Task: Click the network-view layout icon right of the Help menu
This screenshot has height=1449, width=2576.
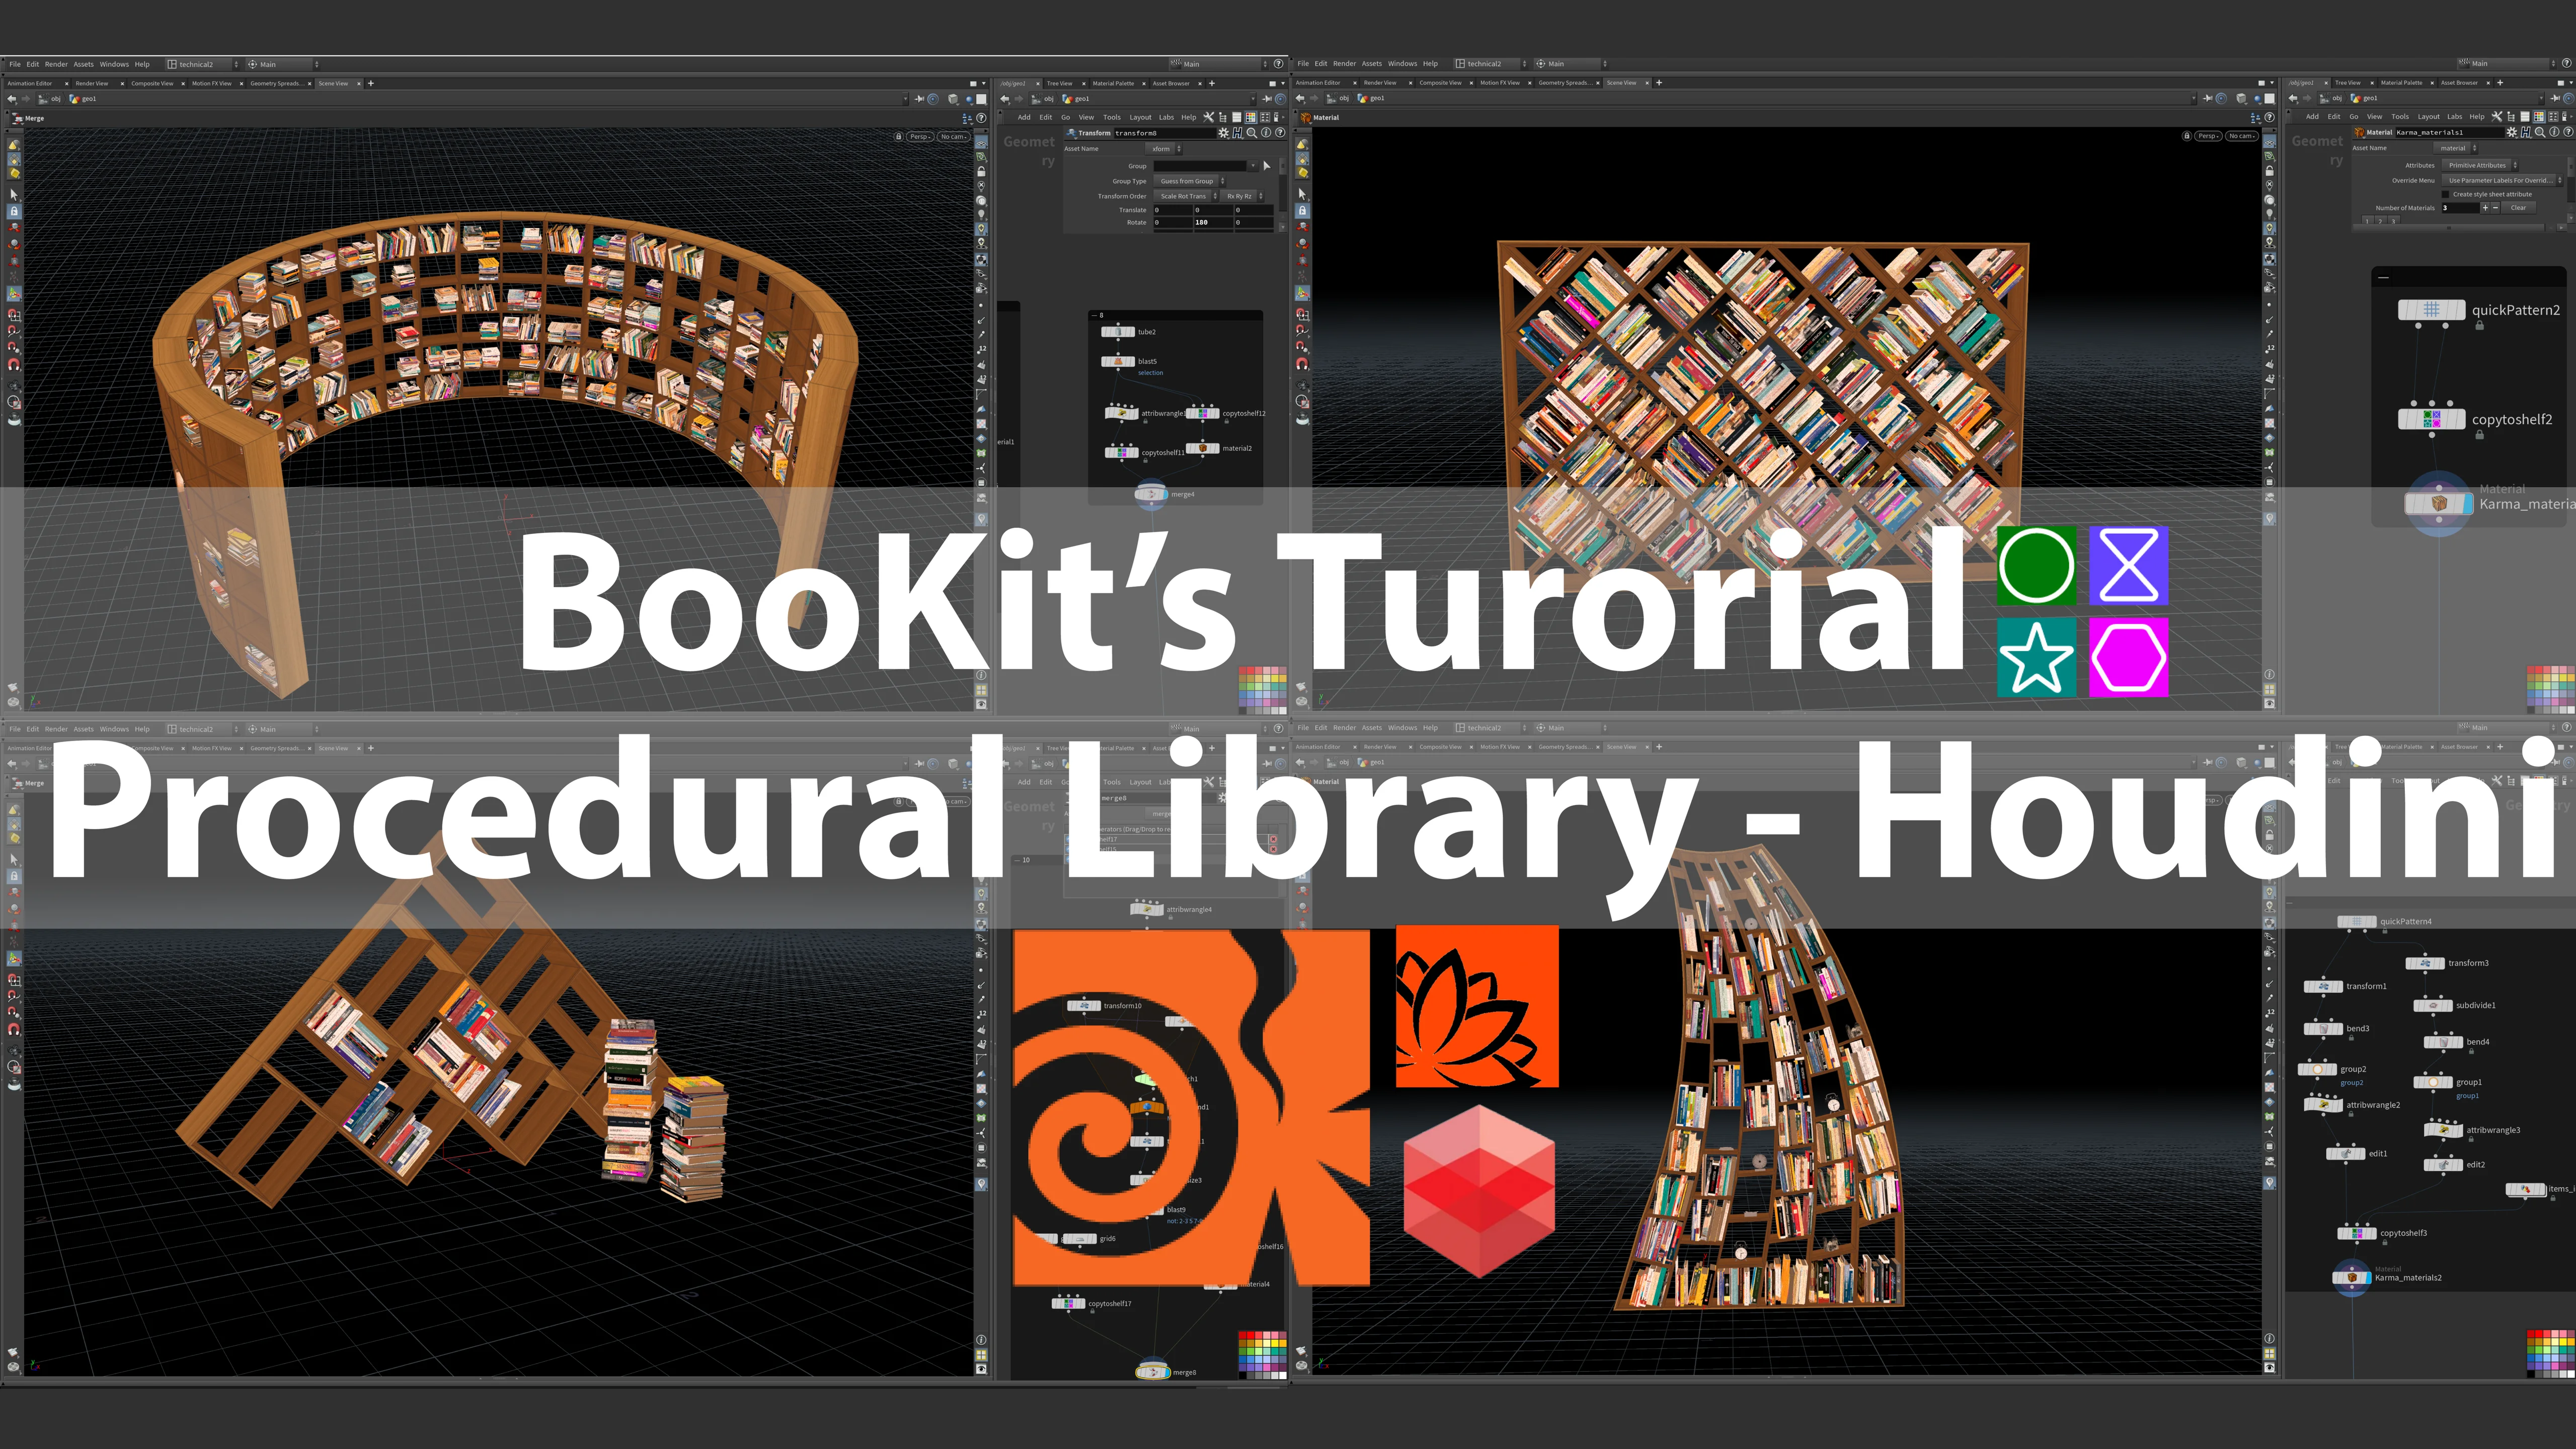Action: (x=1223, y=118)
